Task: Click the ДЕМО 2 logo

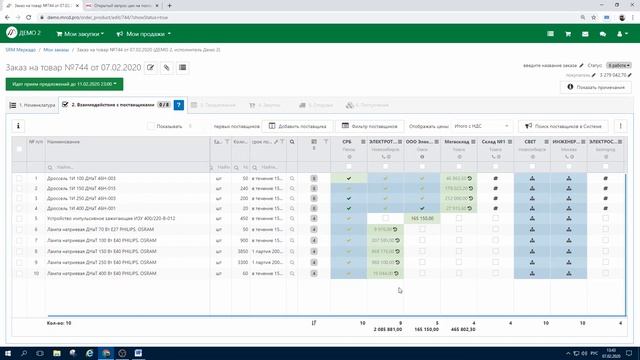Action: [23, 33]
